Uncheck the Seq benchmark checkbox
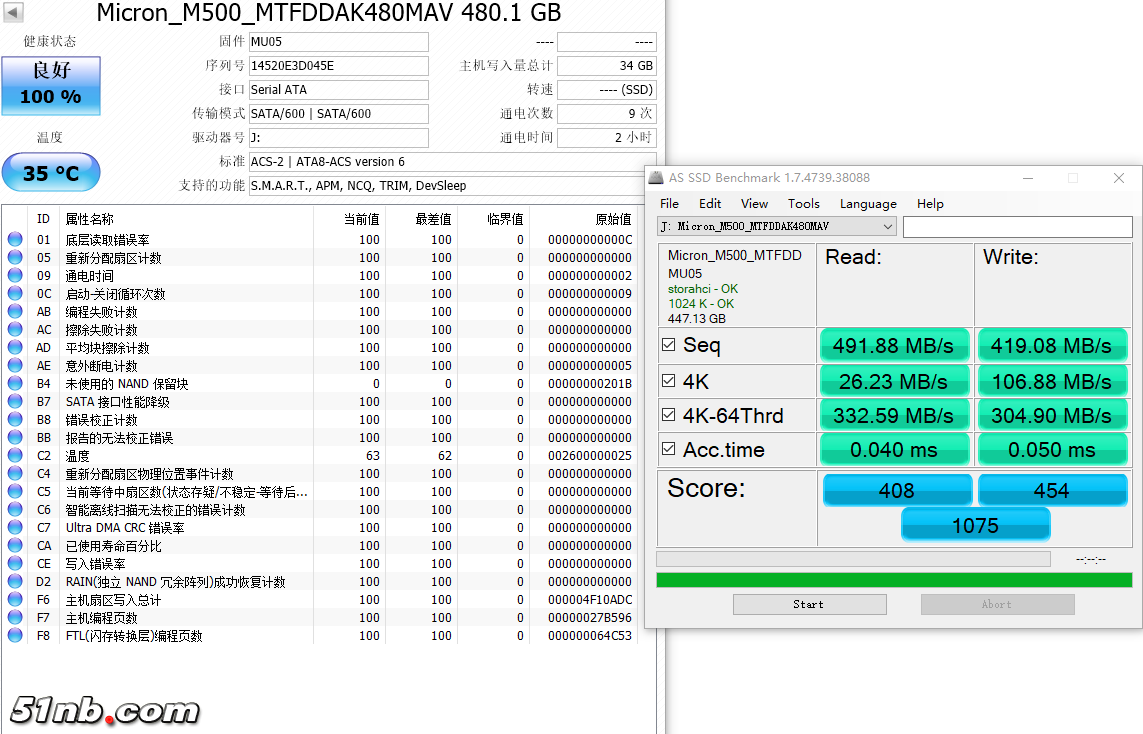 669,345
